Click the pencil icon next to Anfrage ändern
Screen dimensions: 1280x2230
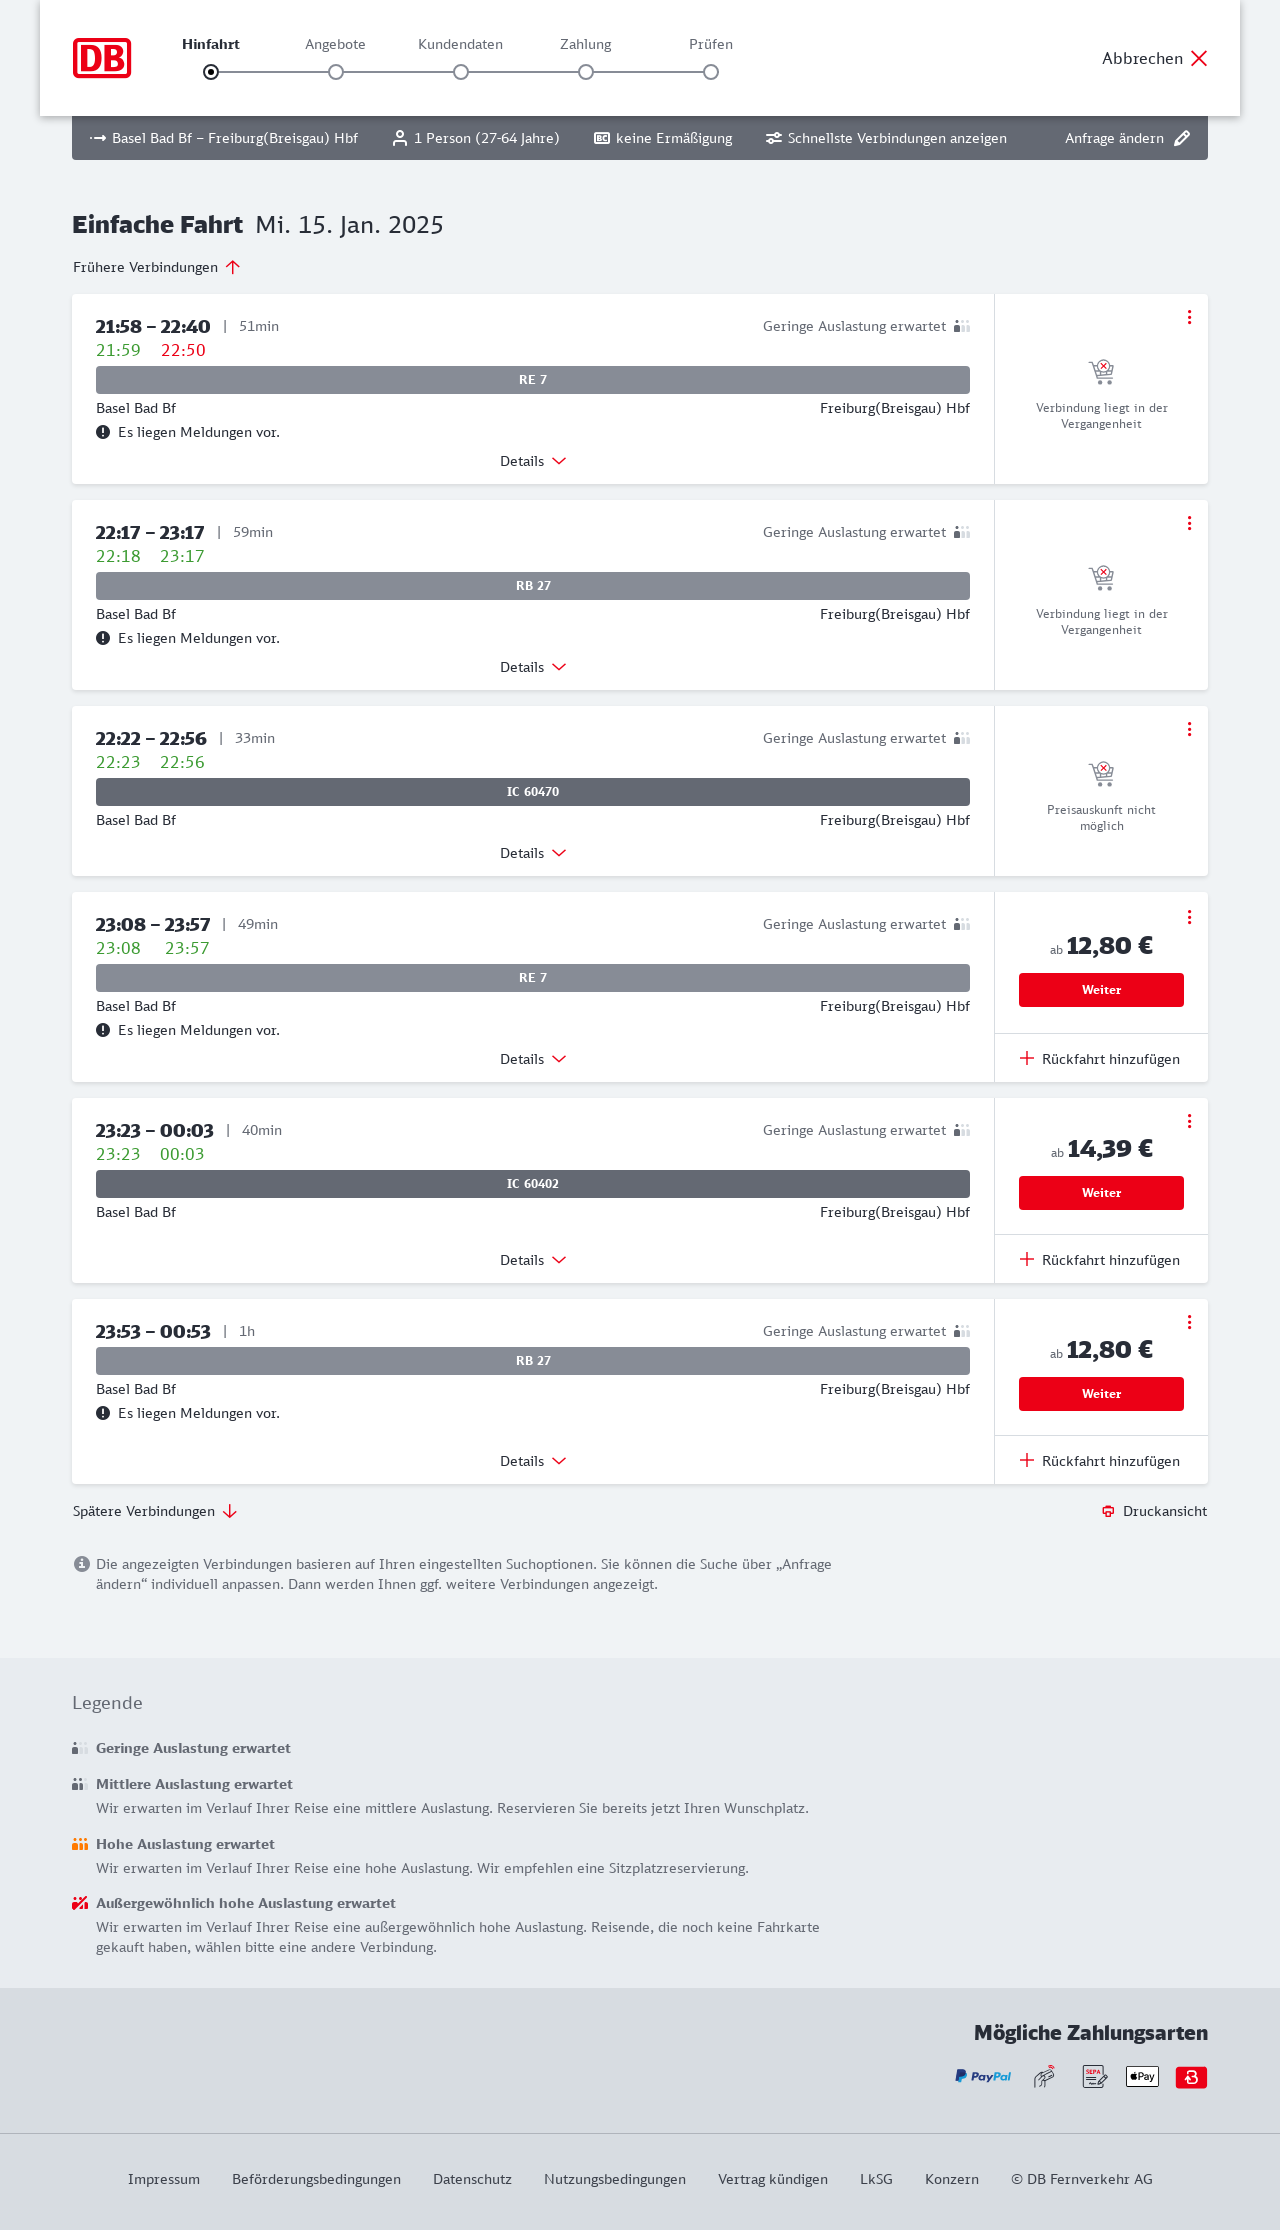[1182, 138]
